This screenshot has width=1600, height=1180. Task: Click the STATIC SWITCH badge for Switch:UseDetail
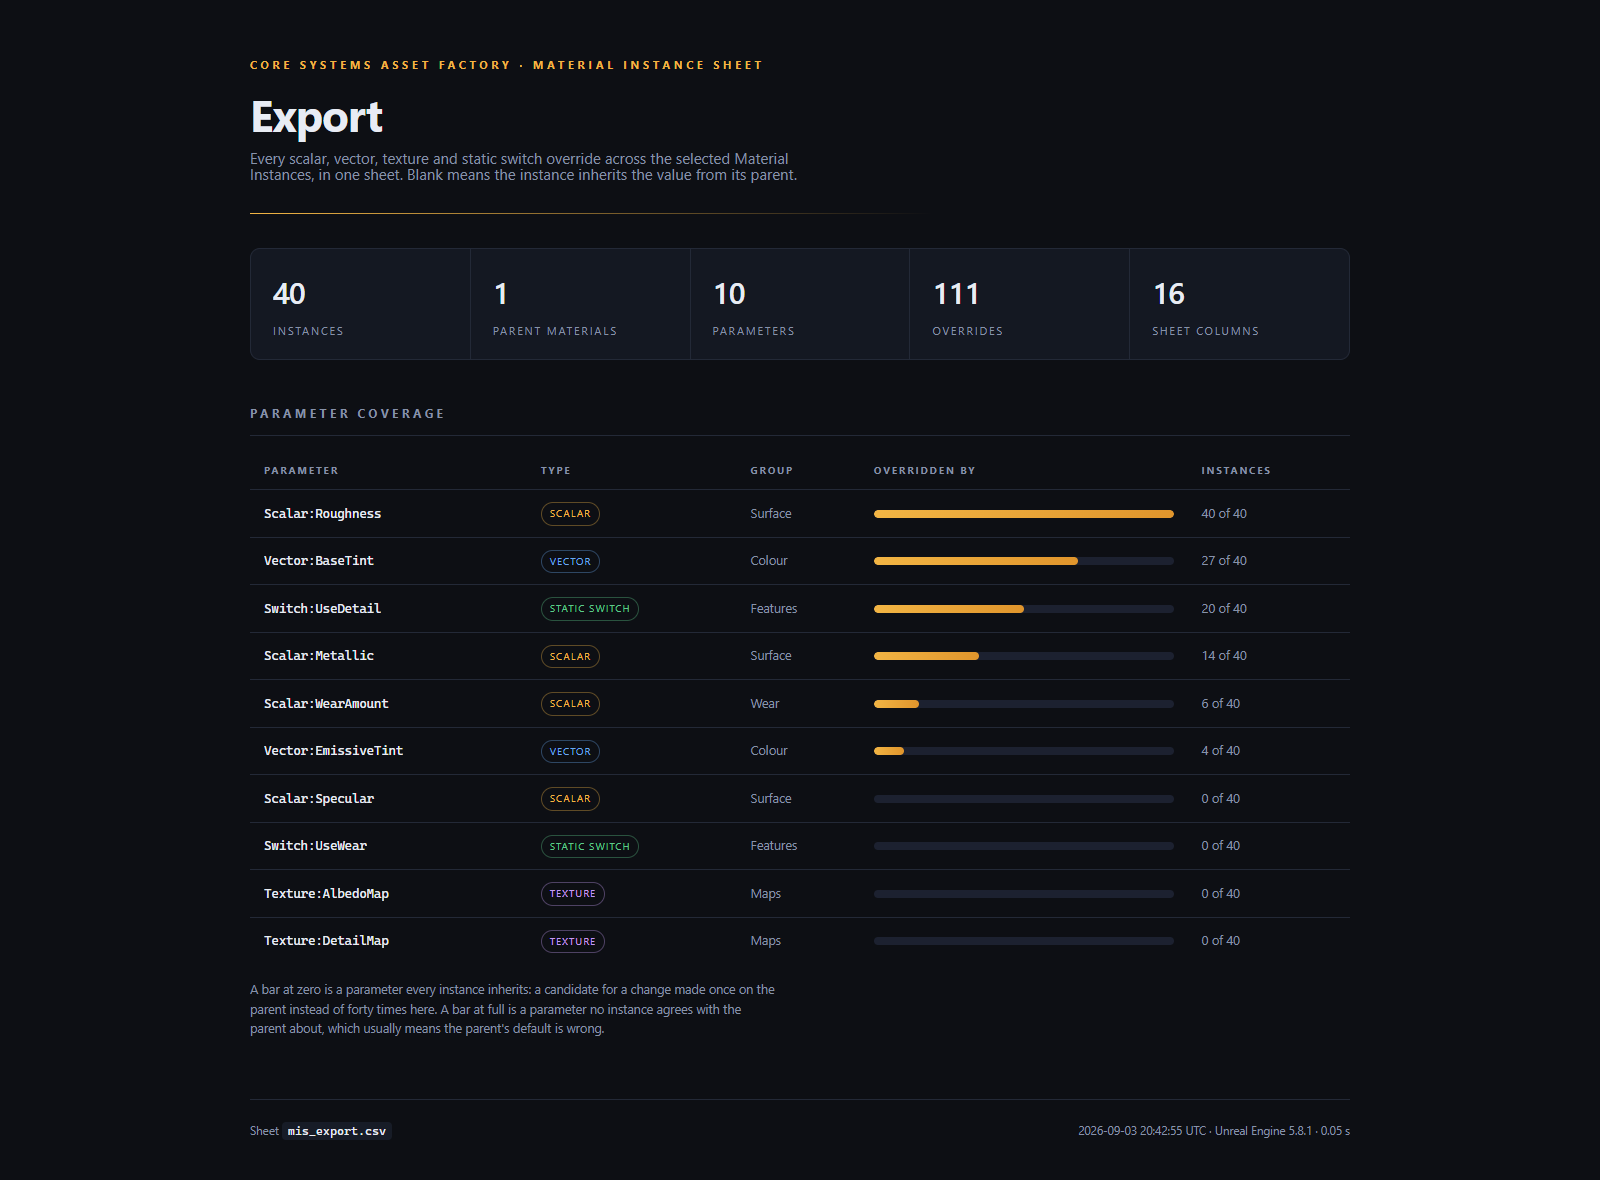[589, 609]
